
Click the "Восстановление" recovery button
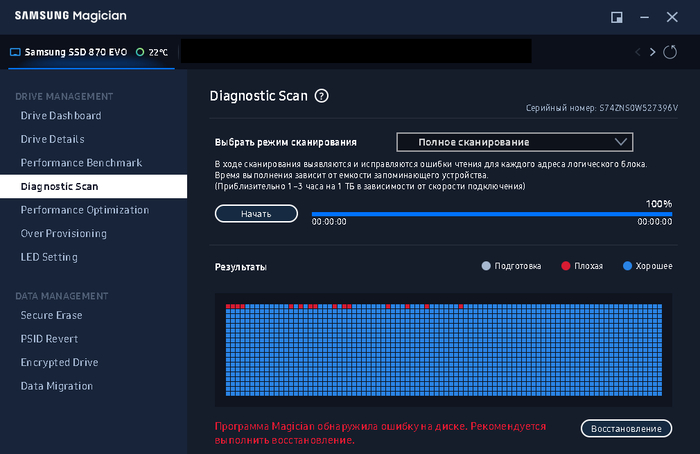[626, 429]
